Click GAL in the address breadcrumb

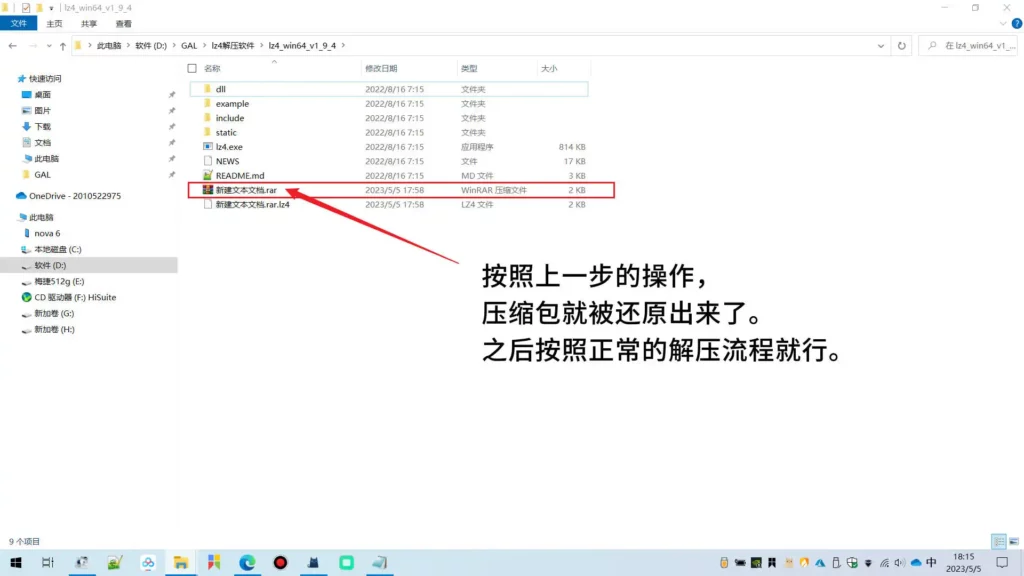pyautogui.click(x=189, y=46)
